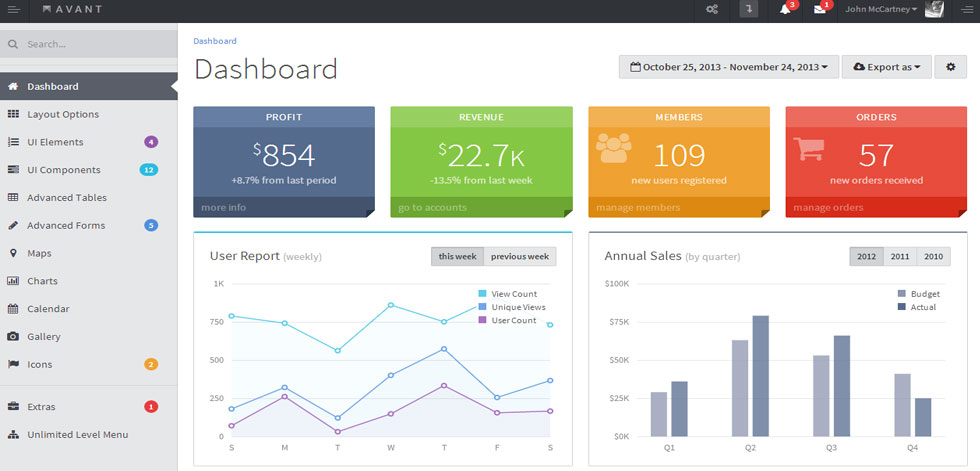The width and height of the screenshot is (980, 471).
Task: Click the Actual legend swatch
Action: click(x=902, y=307)
